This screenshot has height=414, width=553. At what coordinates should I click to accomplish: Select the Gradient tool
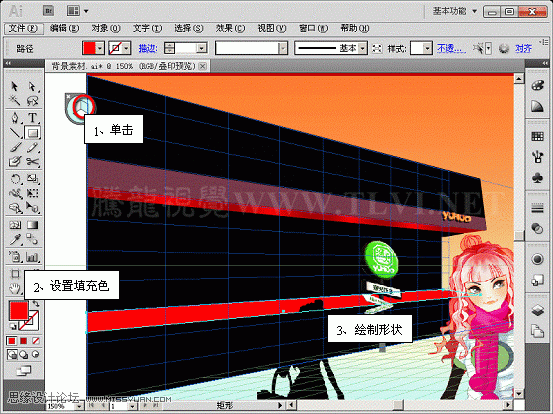click(32, 225)
